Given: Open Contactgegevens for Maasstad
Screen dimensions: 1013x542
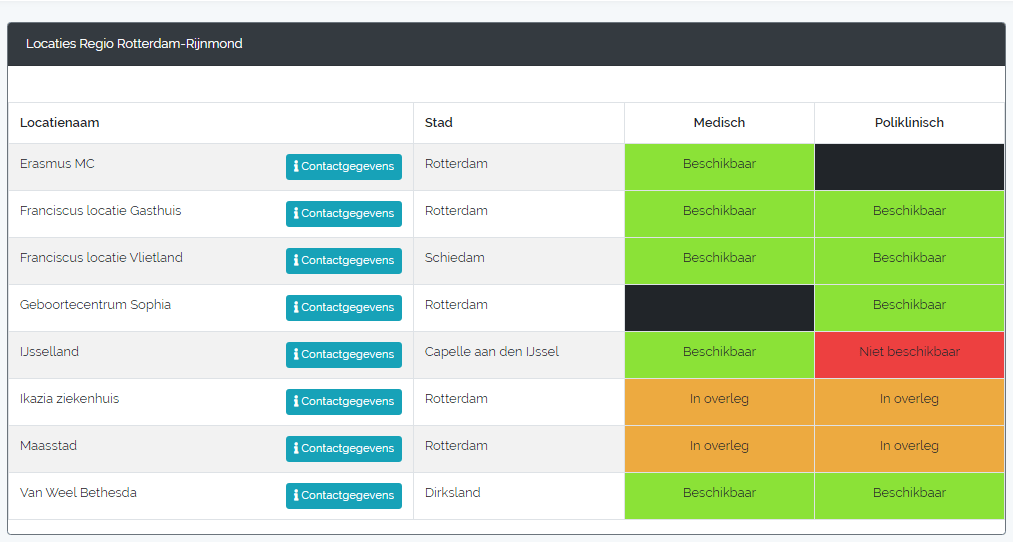Looking at the screenshot, I should [x=344, y=449].
